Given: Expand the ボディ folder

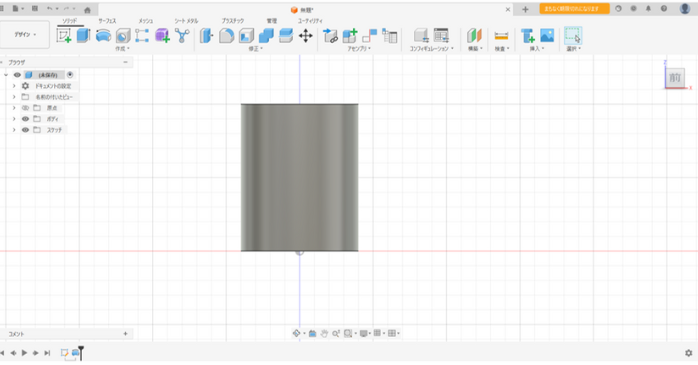Looking at the screenshot, I should pyautogui.click(x=14, y=119).
